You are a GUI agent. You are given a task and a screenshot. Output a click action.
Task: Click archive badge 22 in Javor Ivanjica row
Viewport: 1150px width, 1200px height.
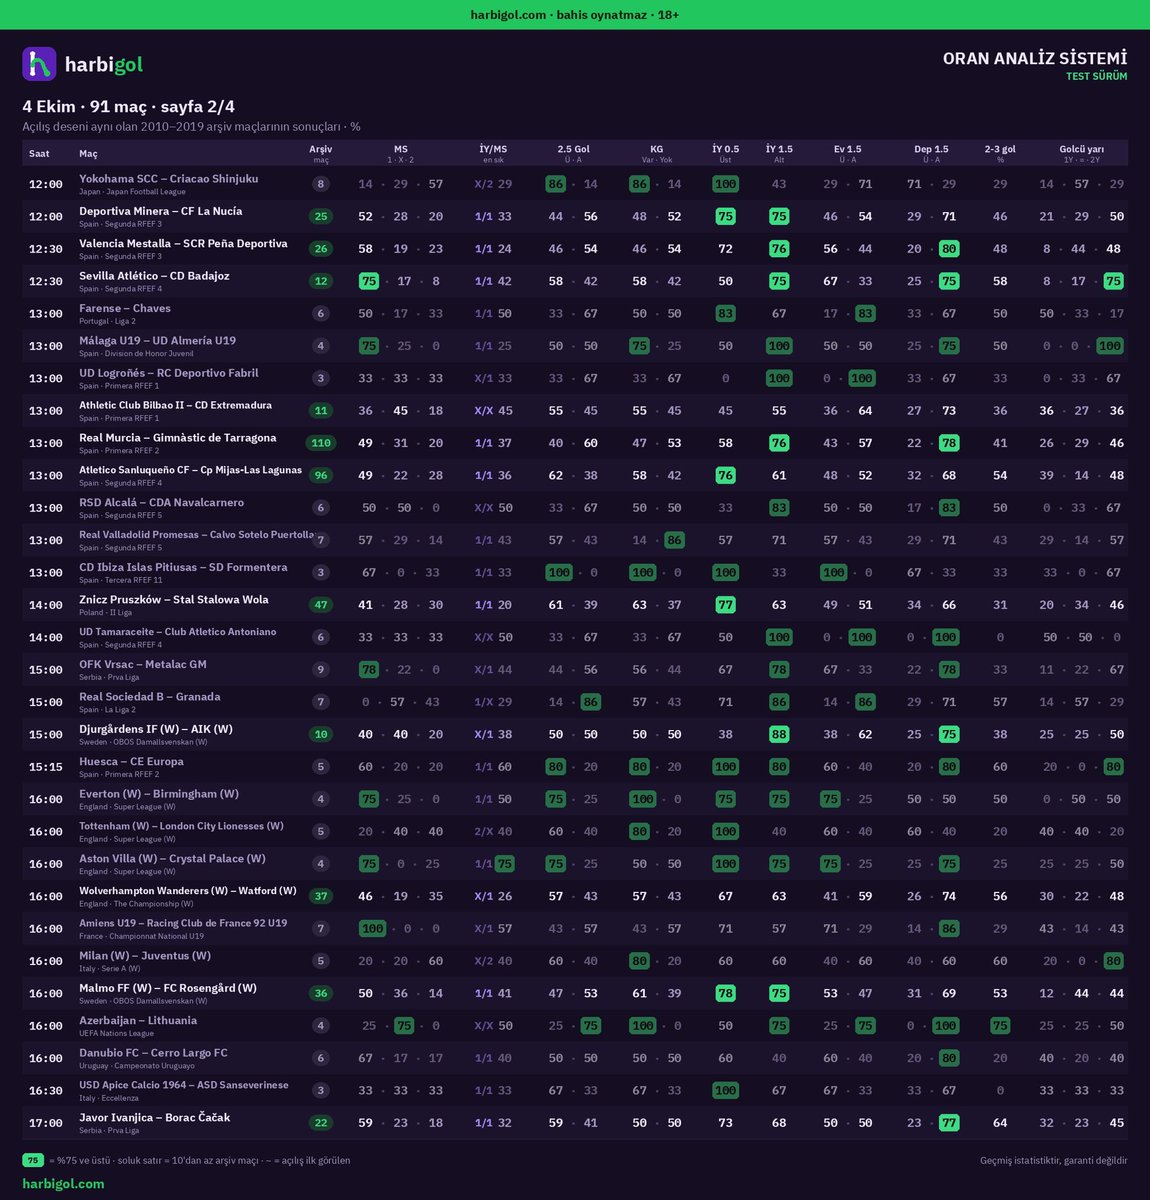click(320, 1123)
